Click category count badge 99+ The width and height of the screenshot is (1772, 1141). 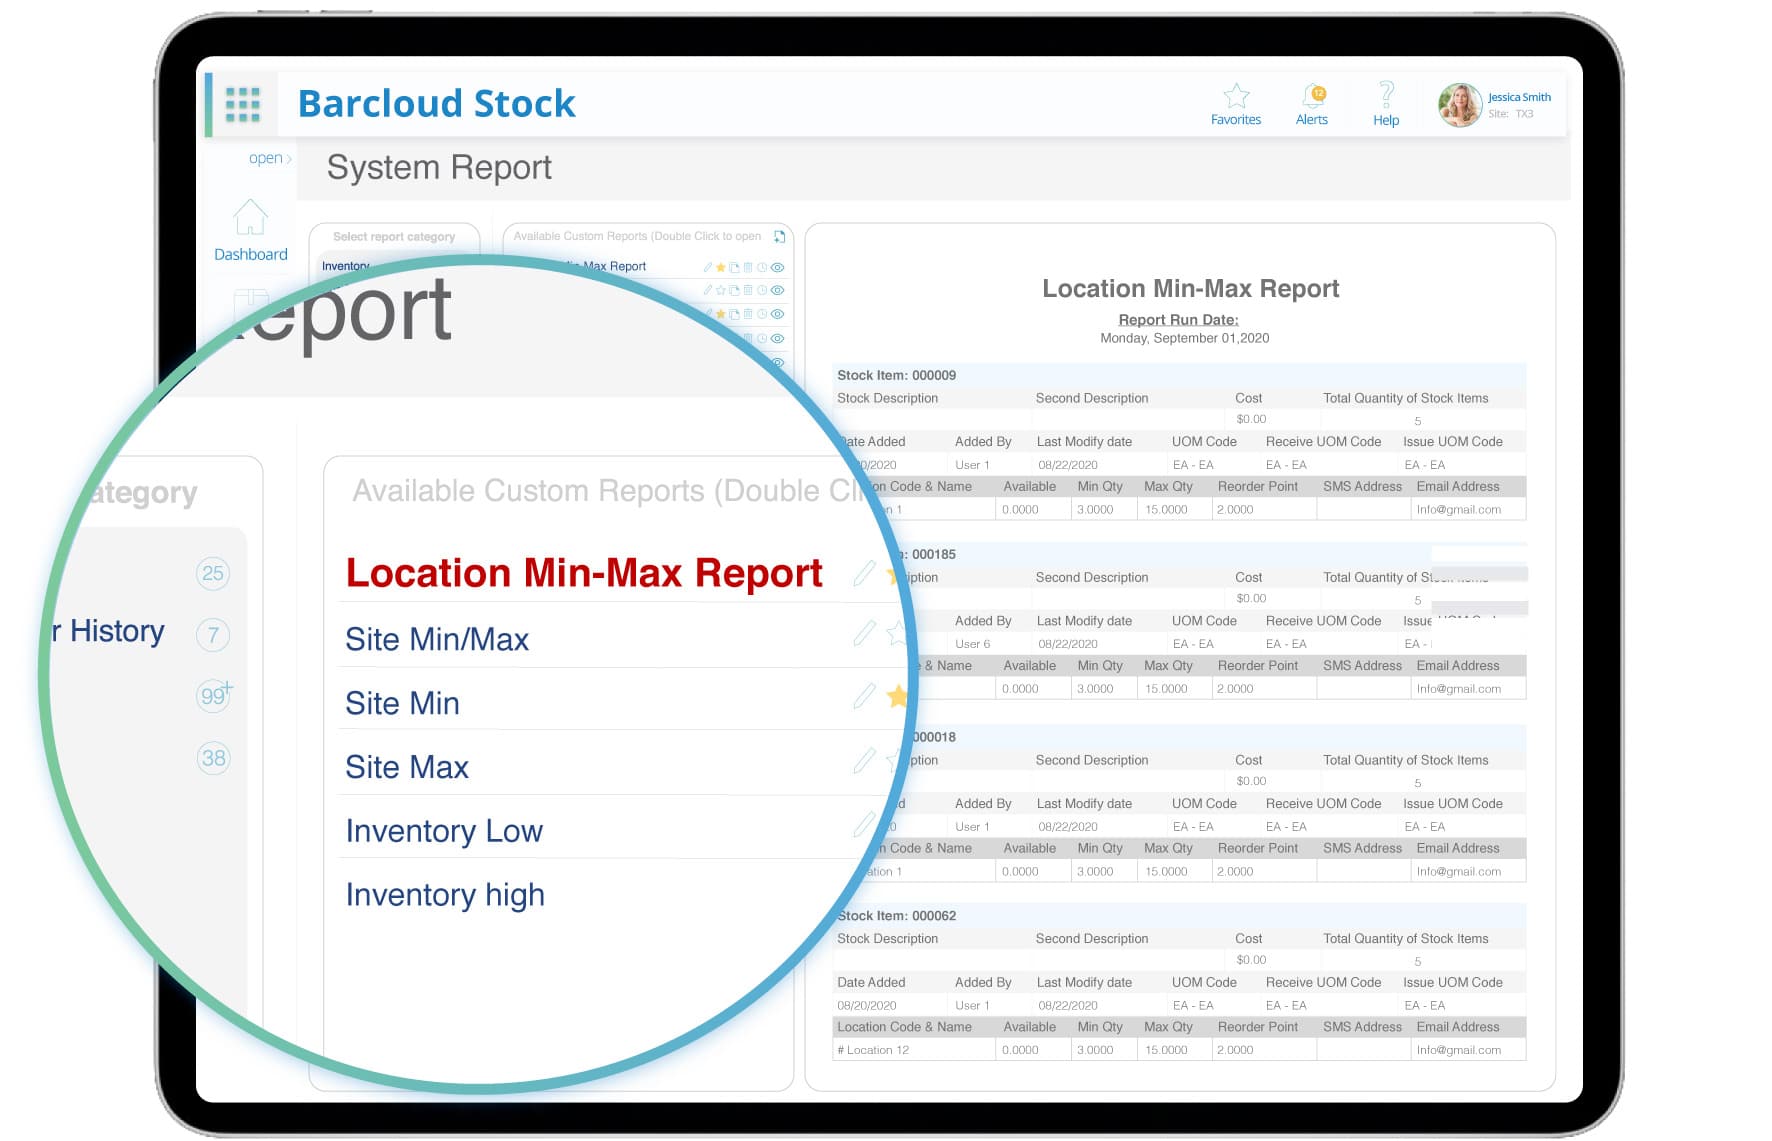tap(214, 695)
